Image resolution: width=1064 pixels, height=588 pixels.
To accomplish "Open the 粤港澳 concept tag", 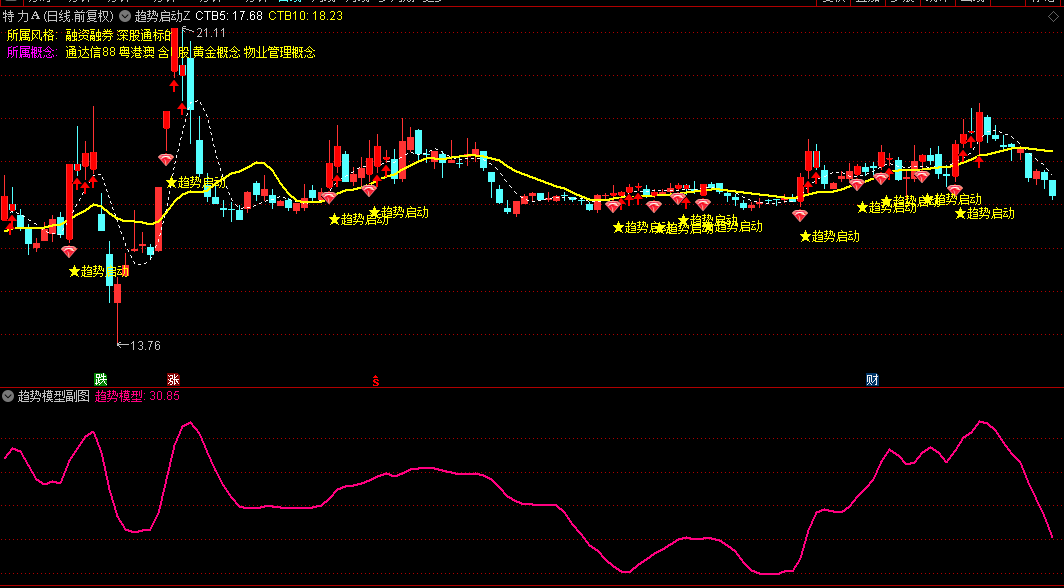I will click(x=136, y=52).
